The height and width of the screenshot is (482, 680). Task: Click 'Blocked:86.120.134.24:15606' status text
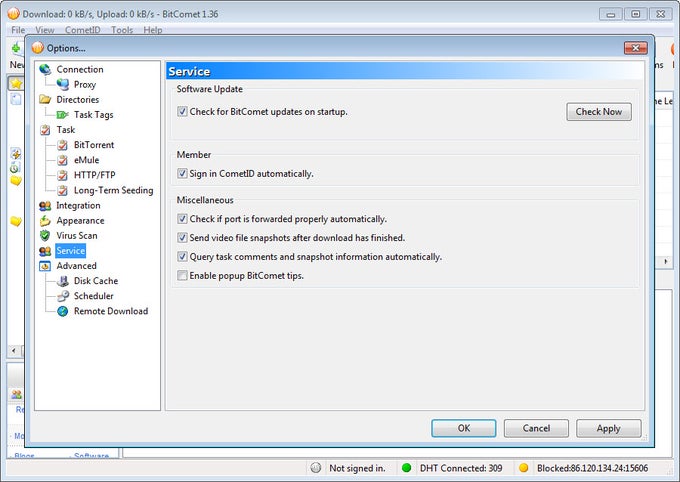592,468
